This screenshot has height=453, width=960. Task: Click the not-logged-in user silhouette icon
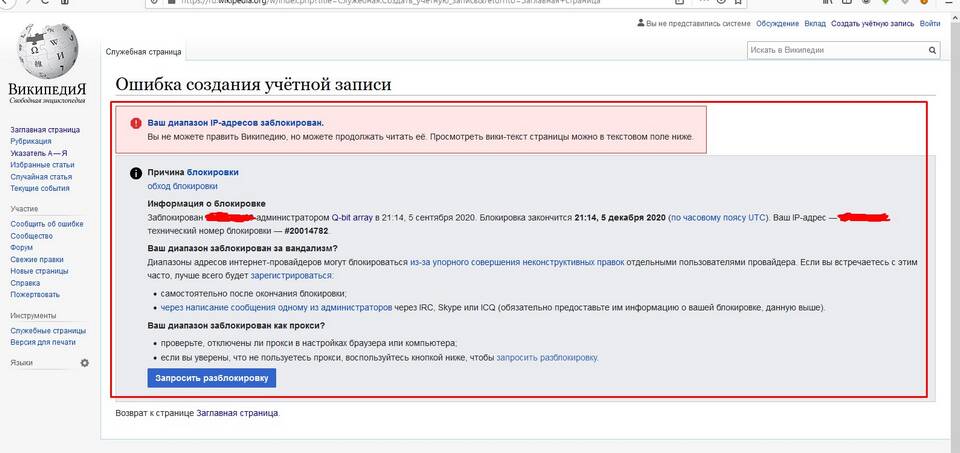[640, 23]
